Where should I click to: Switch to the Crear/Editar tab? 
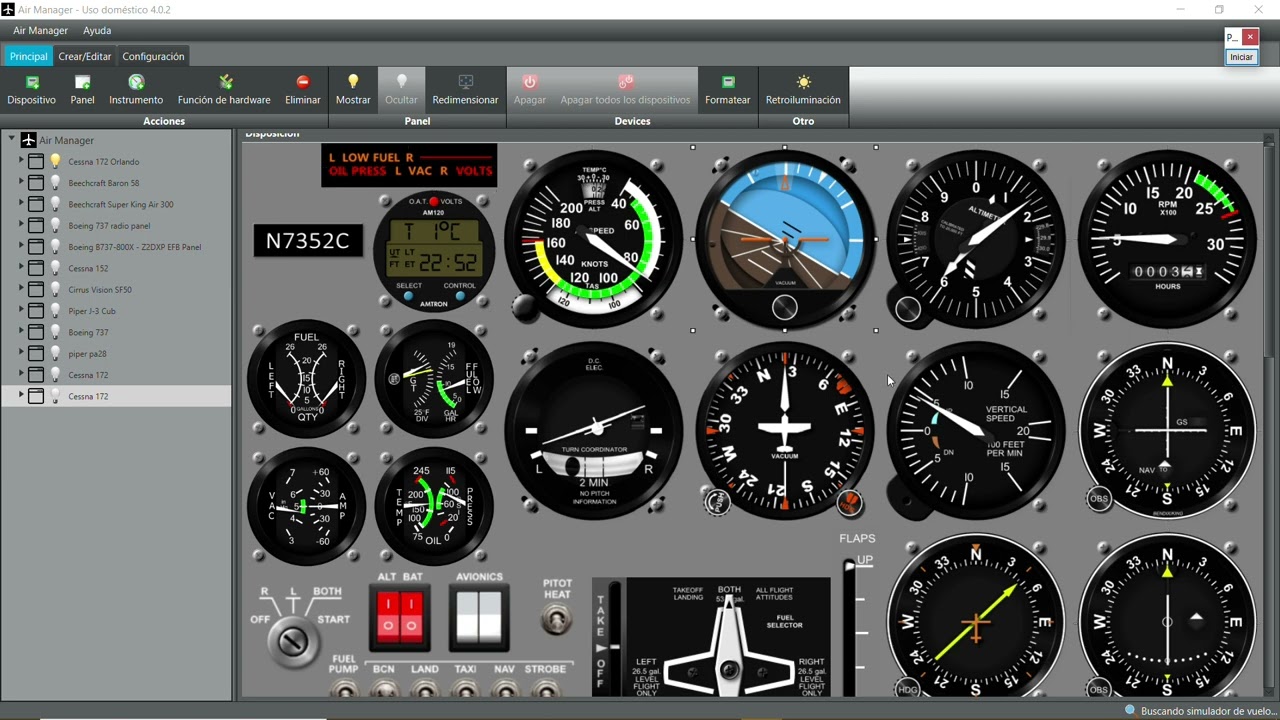click(x=85, y=56)
